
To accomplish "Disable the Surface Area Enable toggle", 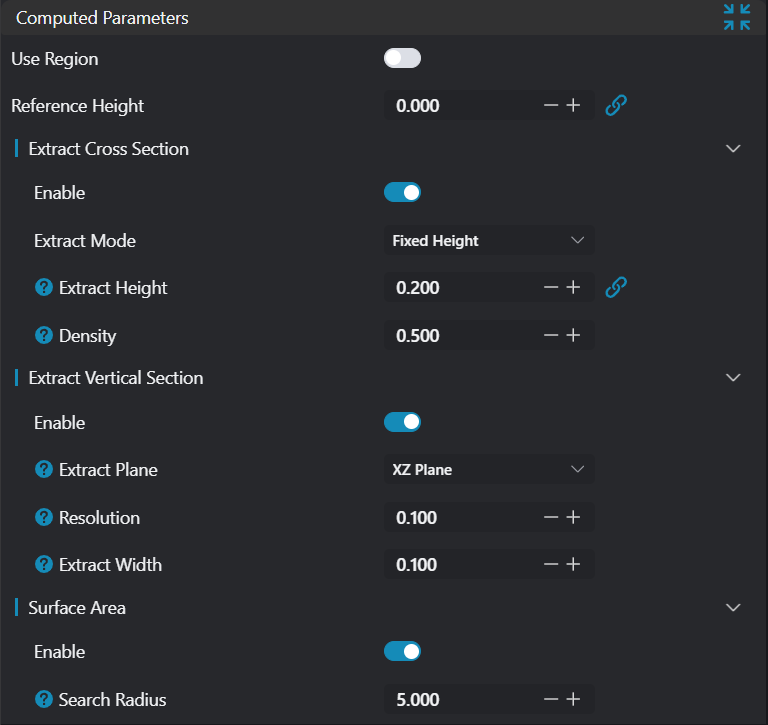I will tap(402, 652).
